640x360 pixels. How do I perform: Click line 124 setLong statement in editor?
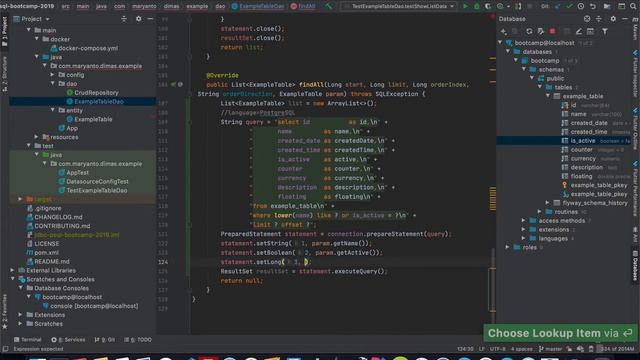[265, 262]
